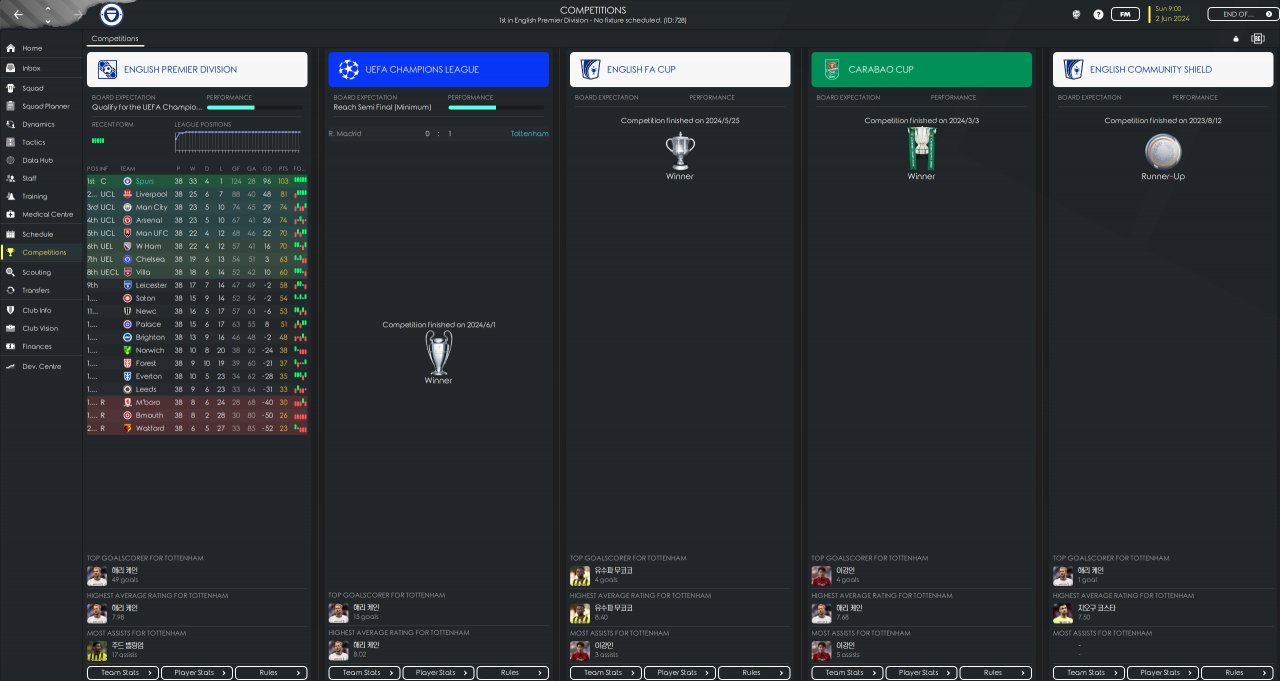Viewport: 1280px width, 681px height.
Task: Open the help question mark icon
Action: click(x=1099, y=15)
